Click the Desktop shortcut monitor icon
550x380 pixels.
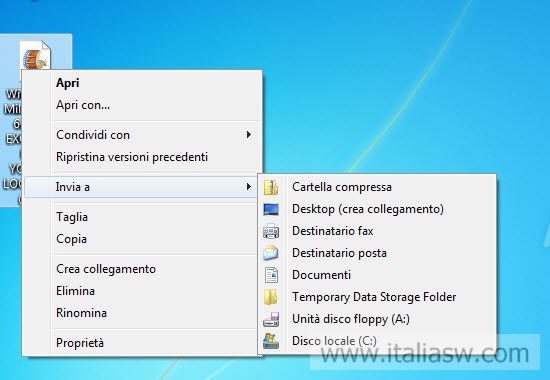[271, 209]
